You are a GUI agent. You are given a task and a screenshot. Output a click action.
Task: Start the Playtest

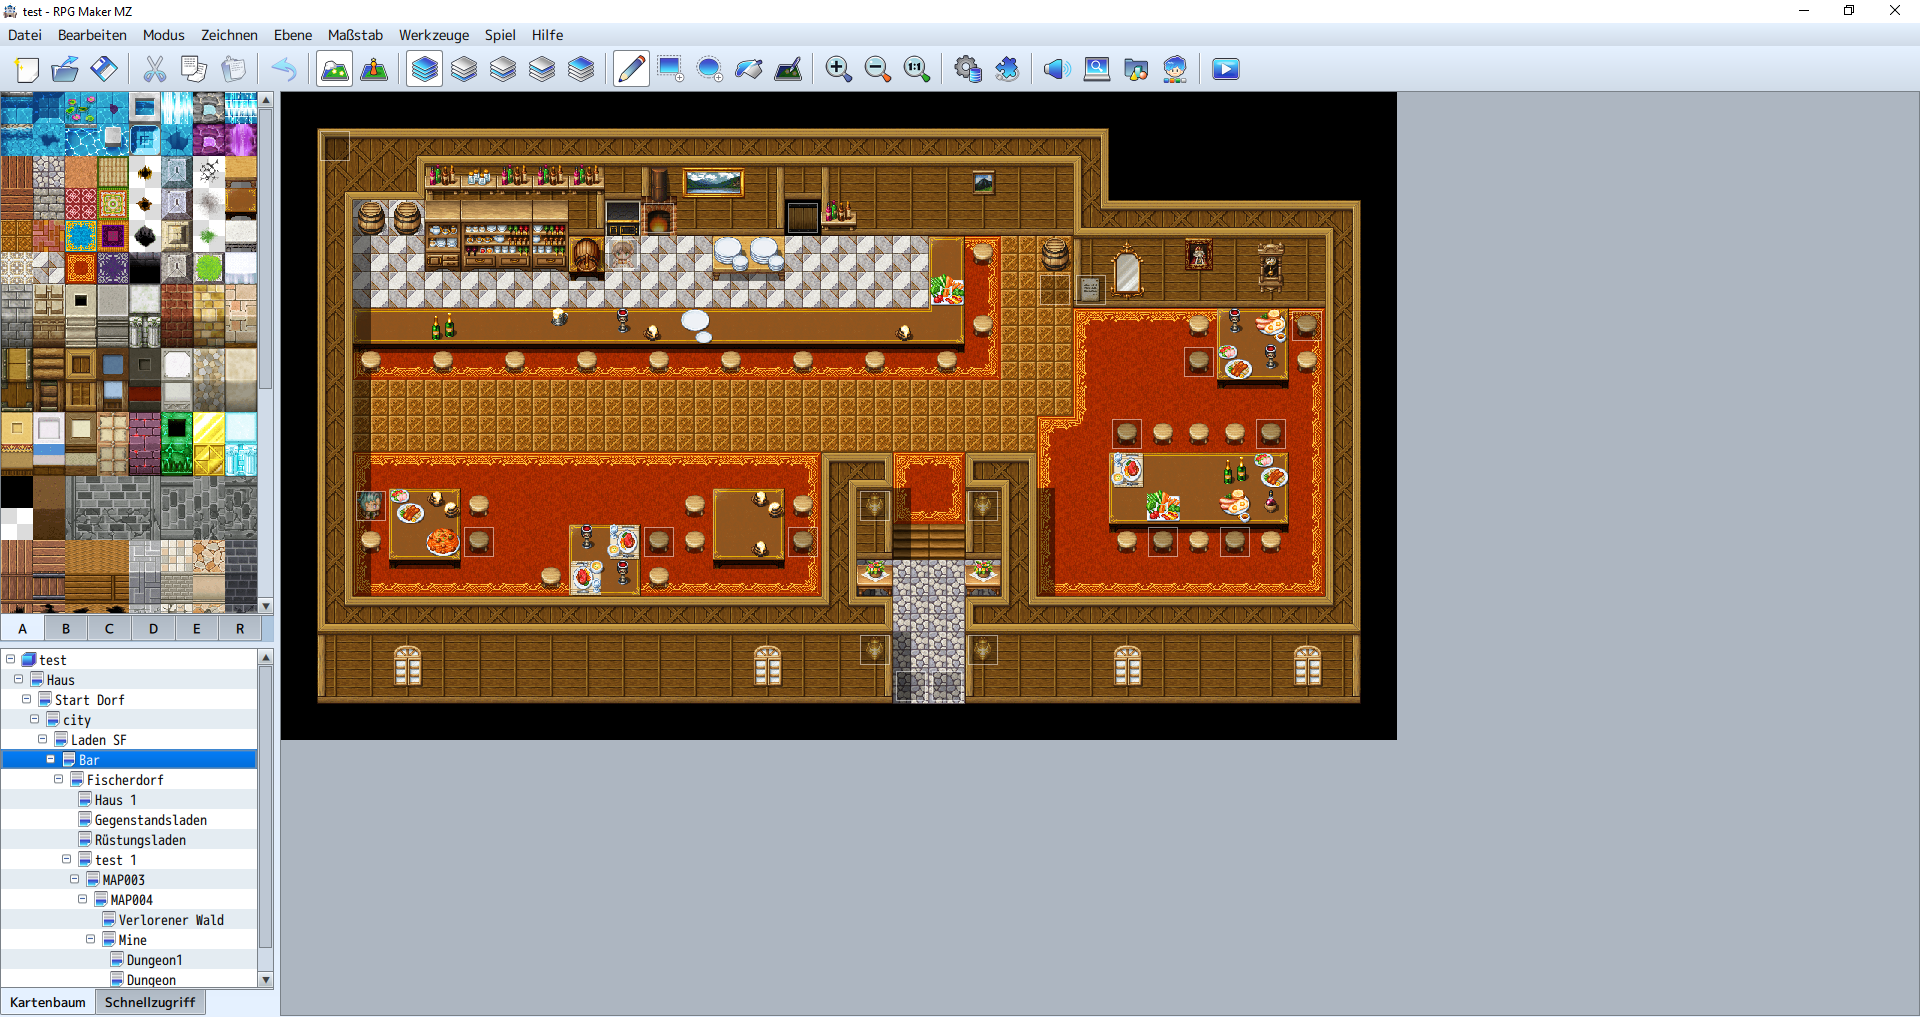[1226, 69]
